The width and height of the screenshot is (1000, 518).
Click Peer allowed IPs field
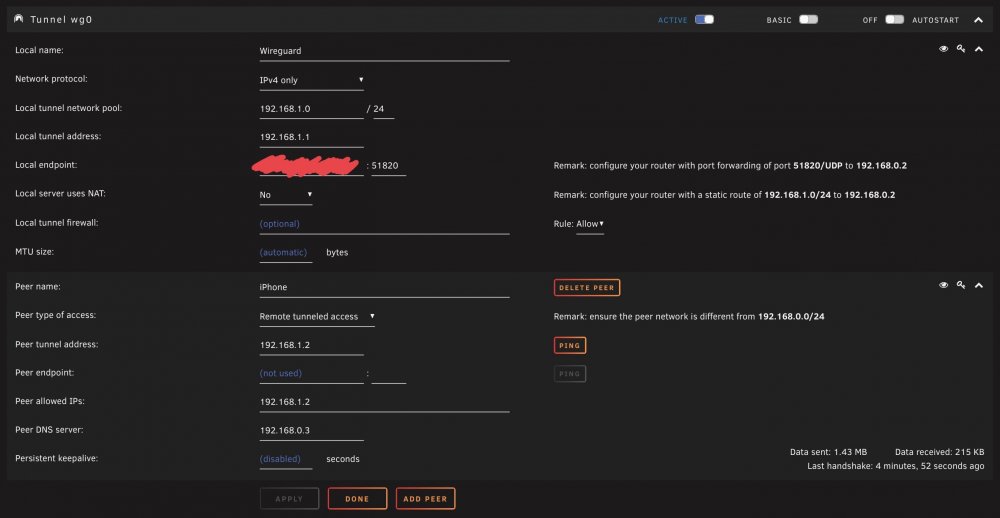point(384,403)
